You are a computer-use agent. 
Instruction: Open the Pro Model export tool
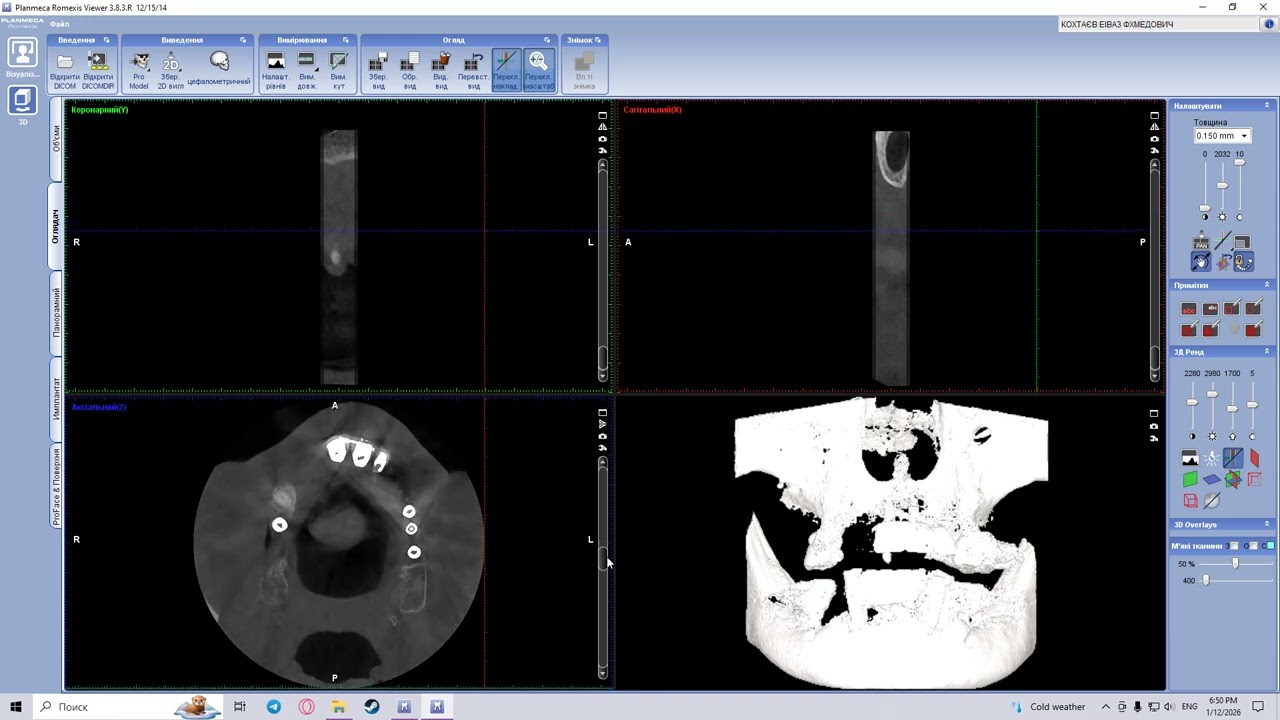coord(139,62)
